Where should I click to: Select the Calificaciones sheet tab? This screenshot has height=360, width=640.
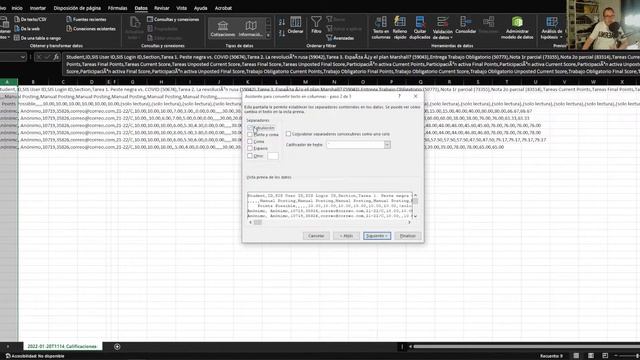[x=62, y=347]
